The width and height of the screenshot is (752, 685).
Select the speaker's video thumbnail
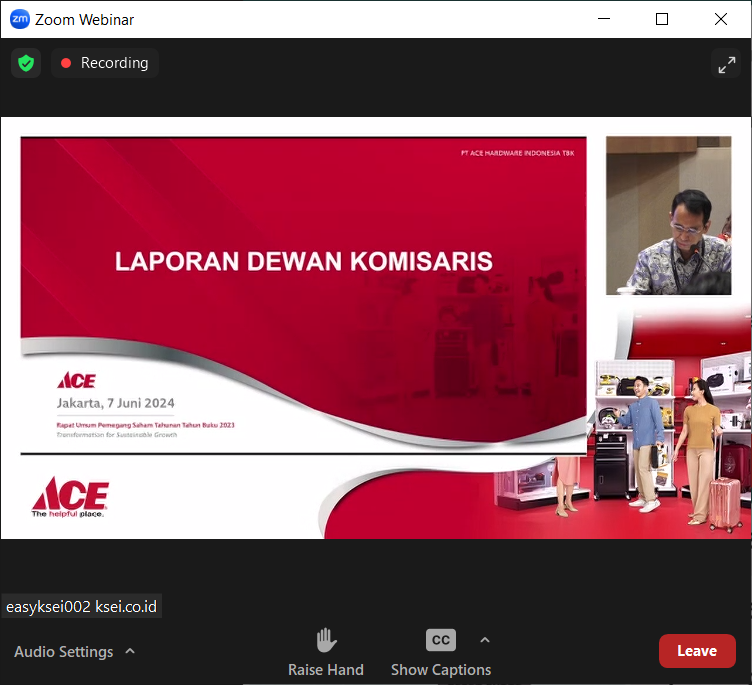tap(668, 216)
